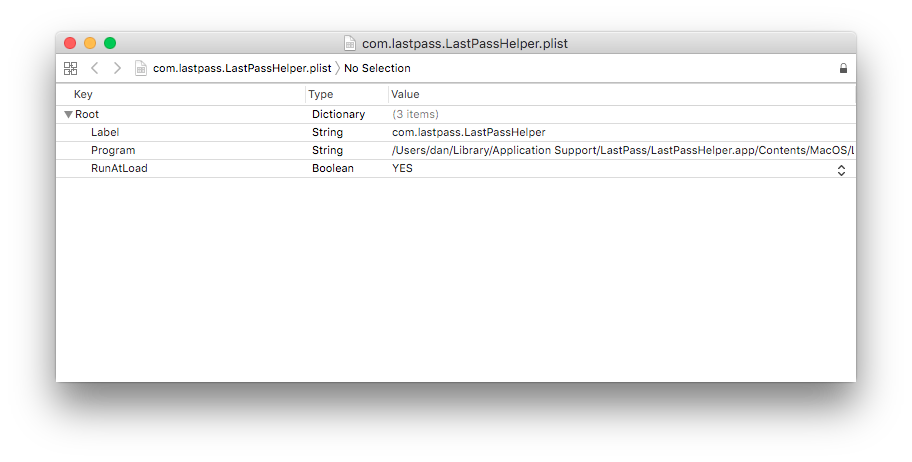Click the Boolean type of RunAtLoad
The width and height of the screenshot is (912, 462).
(333, 168)
